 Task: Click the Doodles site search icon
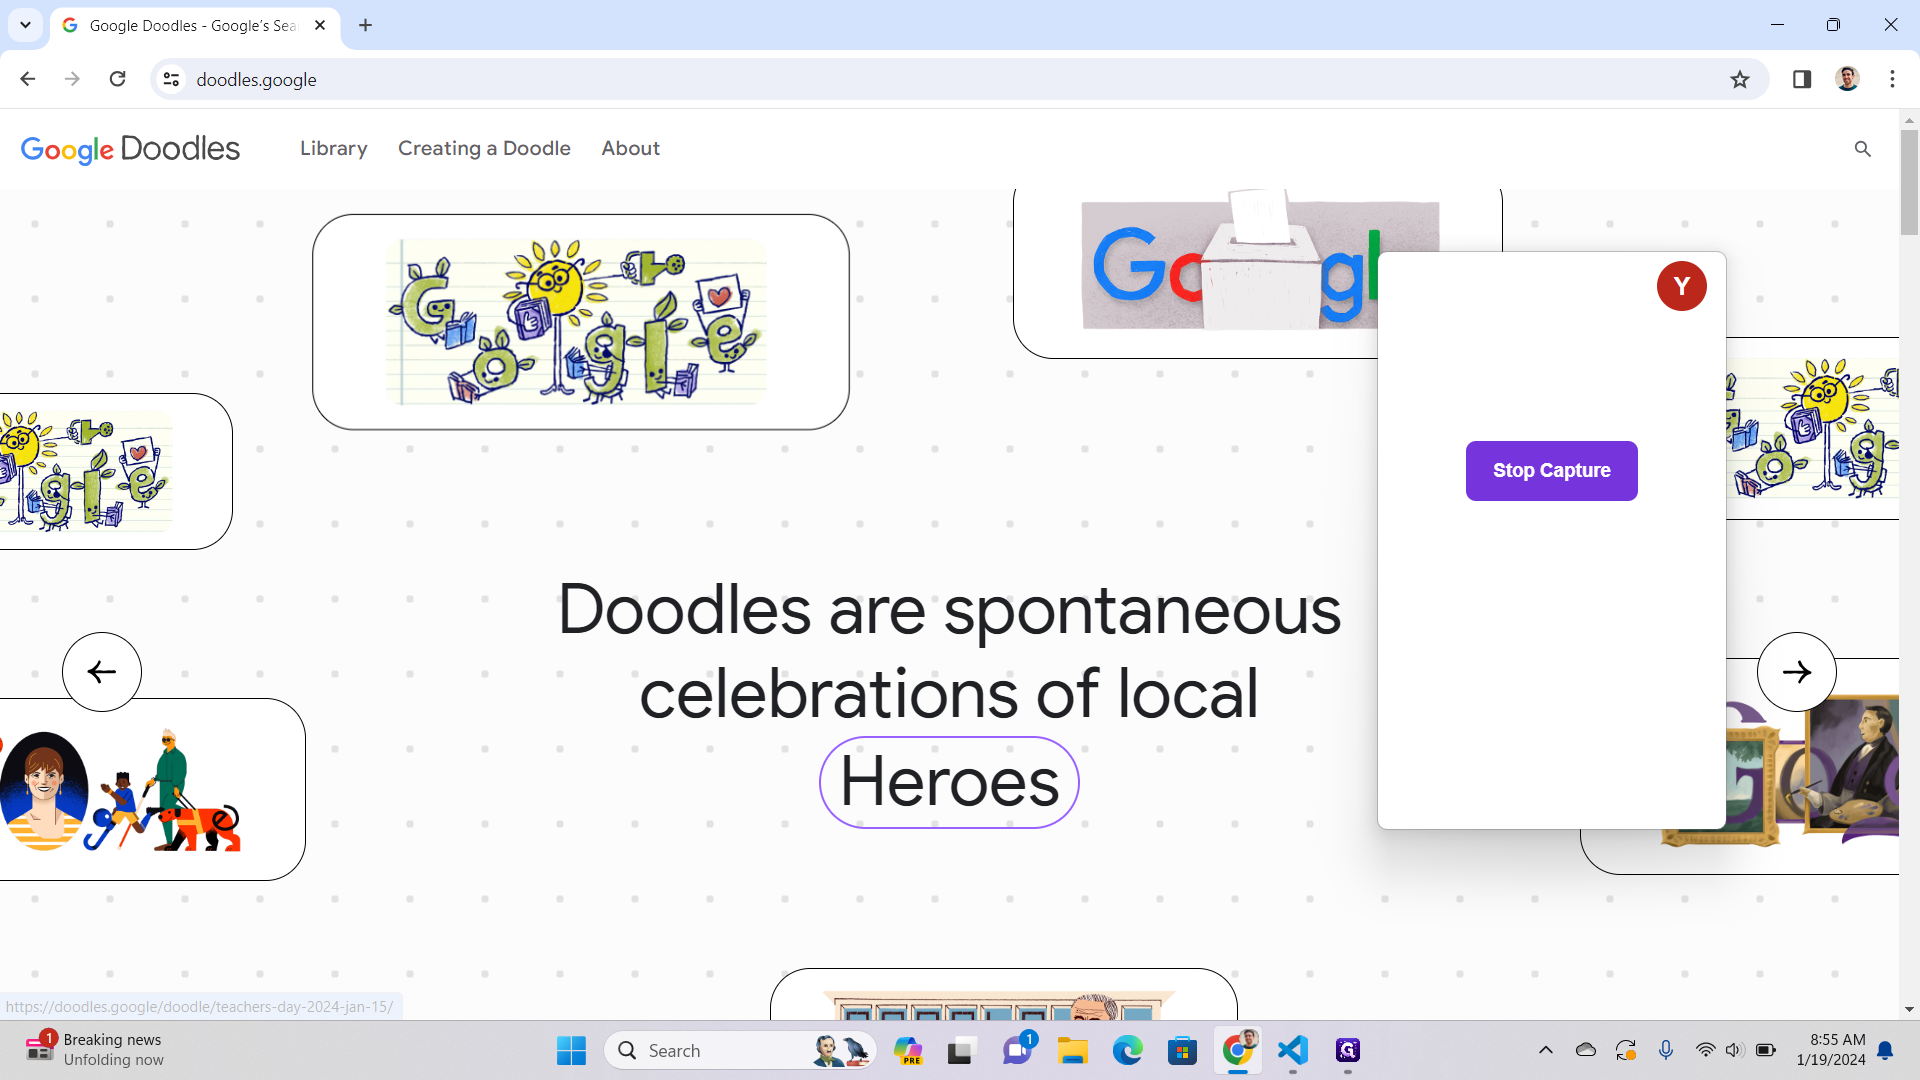click(1862, 149)
